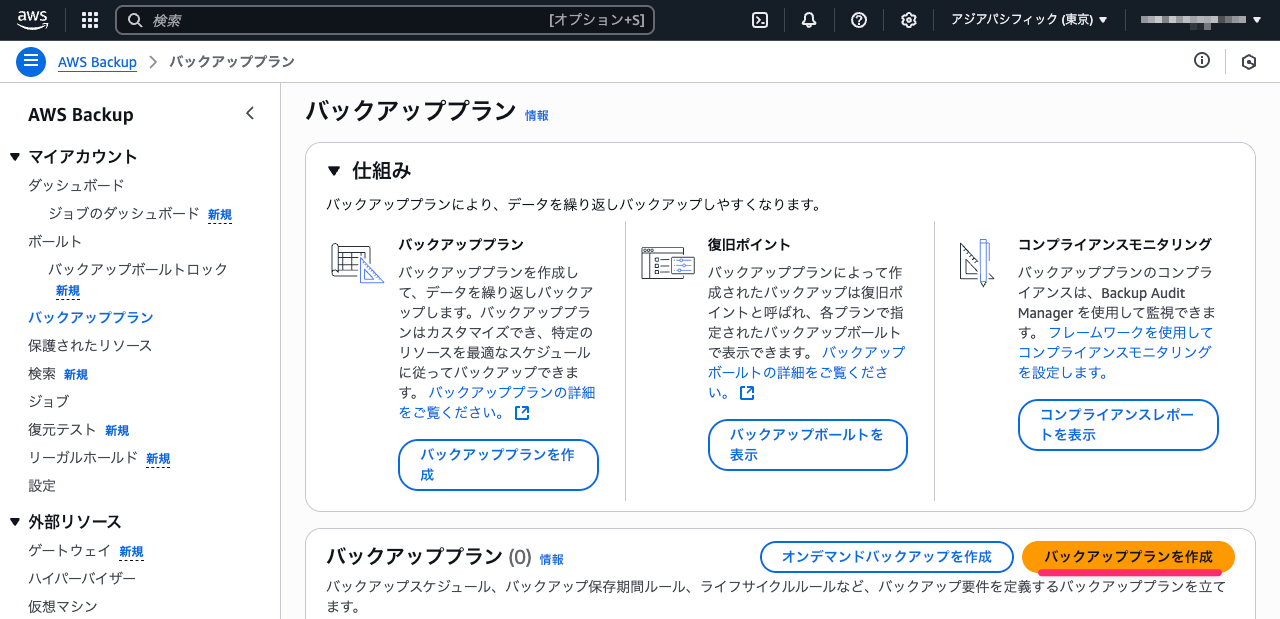This screenshot has width=1280, height=619.
Task: Click the external link icon after バックアップボールトの詳細
Action: click(x=747, y=393)
